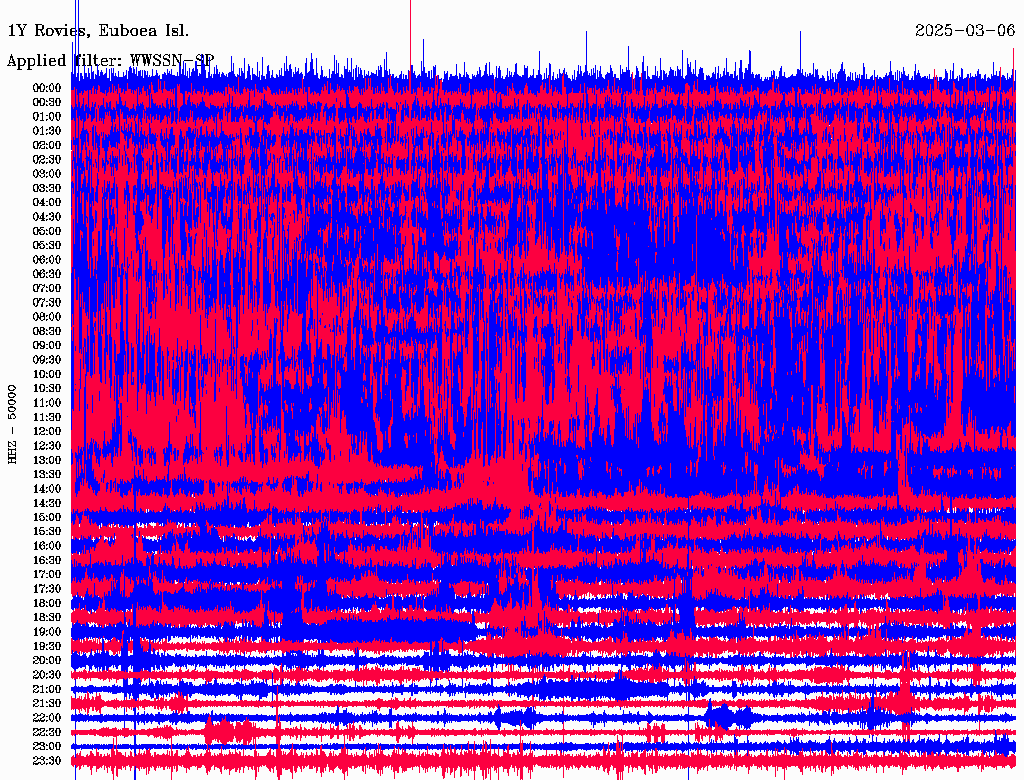
Task: Click the 23:30 time label
Action: pos(47,761)
